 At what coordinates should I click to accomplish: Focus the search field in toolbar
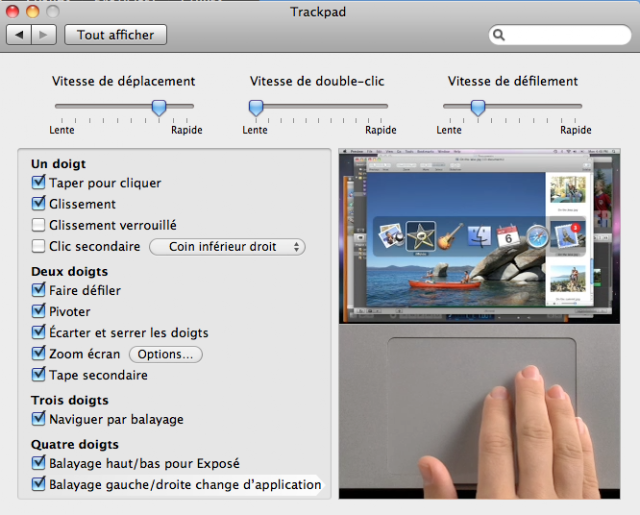pos(560,35)
